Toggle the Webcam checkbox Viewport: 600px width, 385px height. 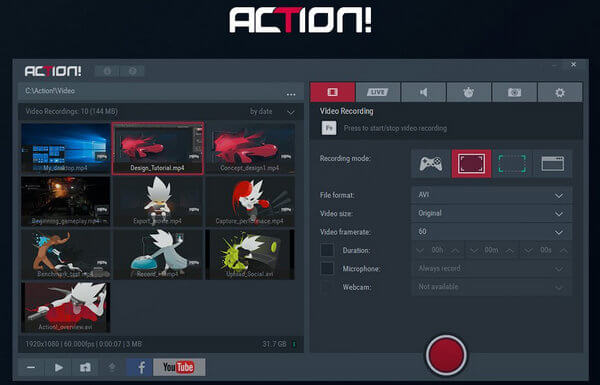[x=327, y=287]
